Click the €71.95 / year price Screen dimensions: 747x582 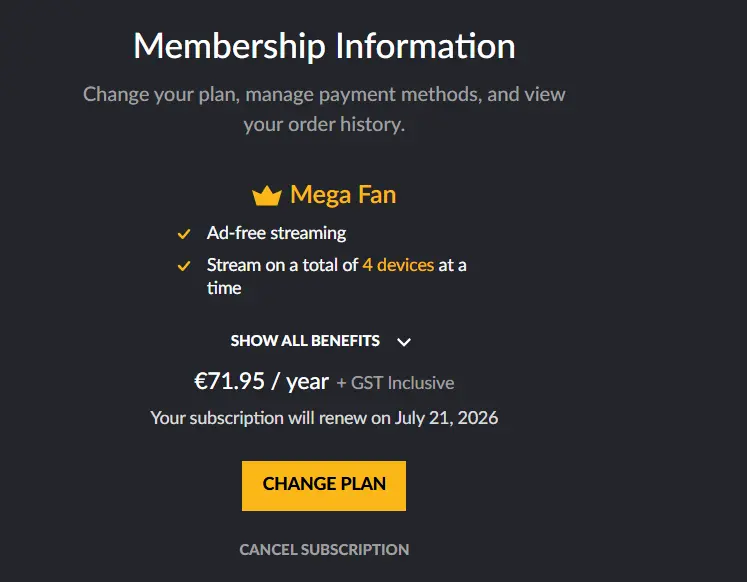pos(262,381)
